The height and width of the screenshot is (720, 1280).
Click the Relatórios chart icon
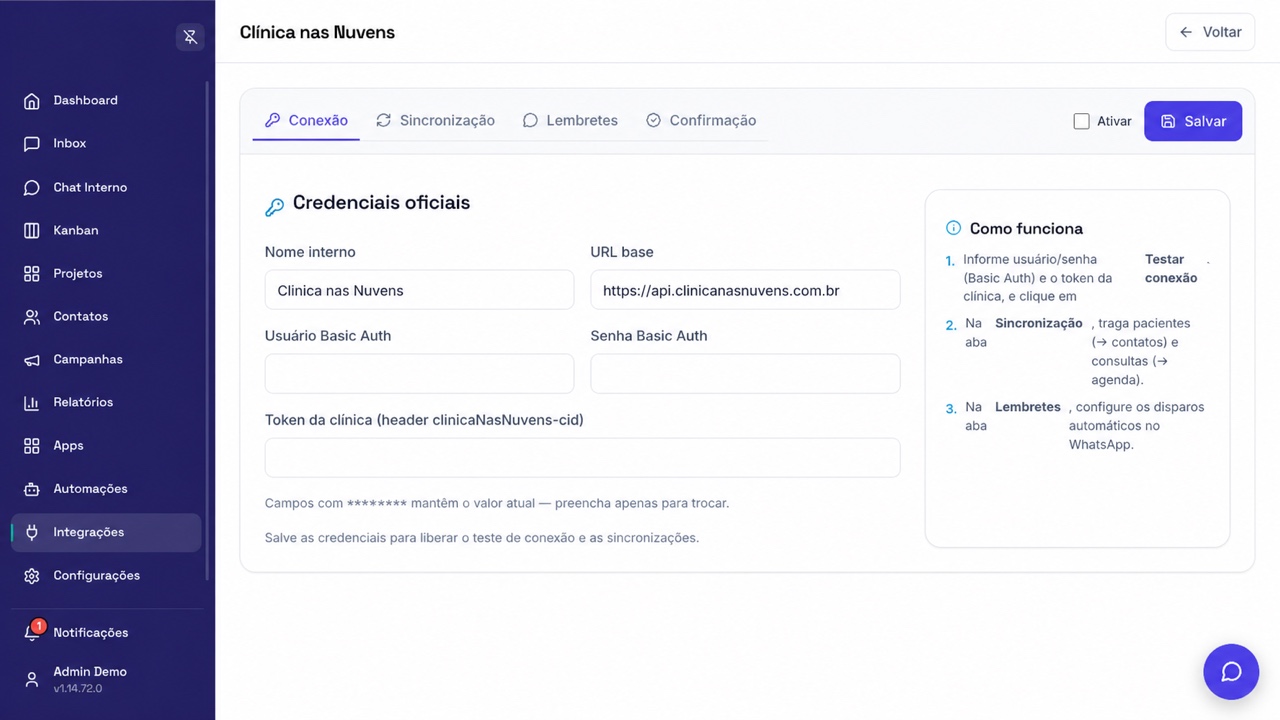click(32, 403)
